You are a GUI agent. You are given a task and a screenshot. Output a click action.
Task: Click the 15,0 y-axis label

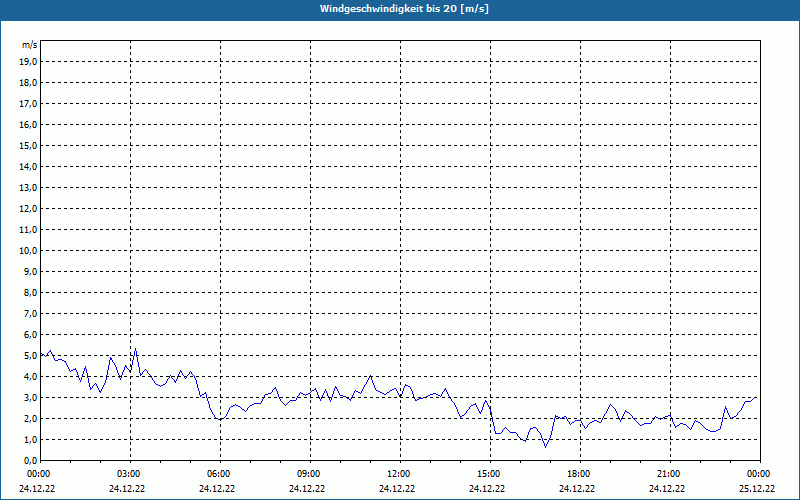[x=28, y=146]
